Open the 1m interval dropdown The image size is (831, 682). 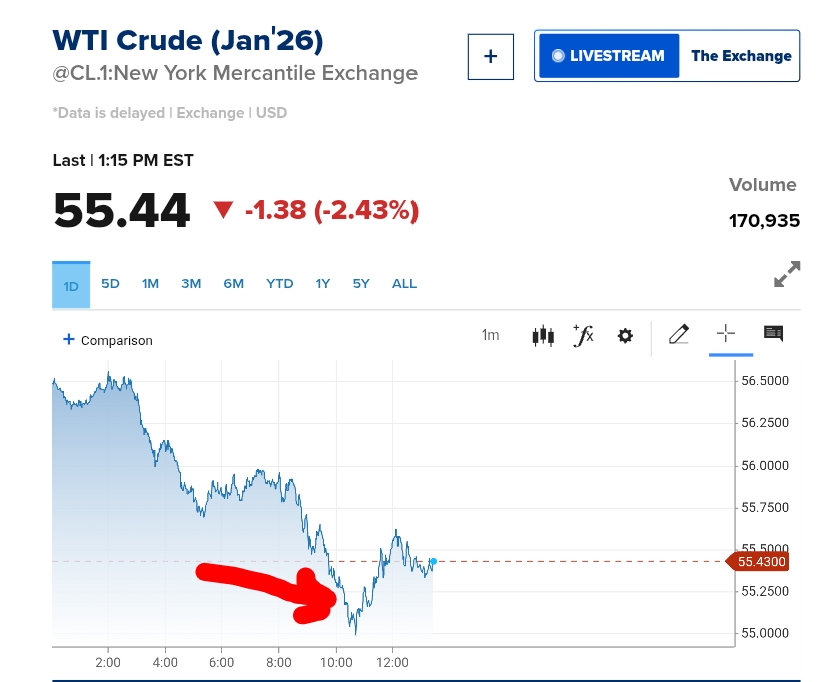pyautogui.click(x=490, y=336)
